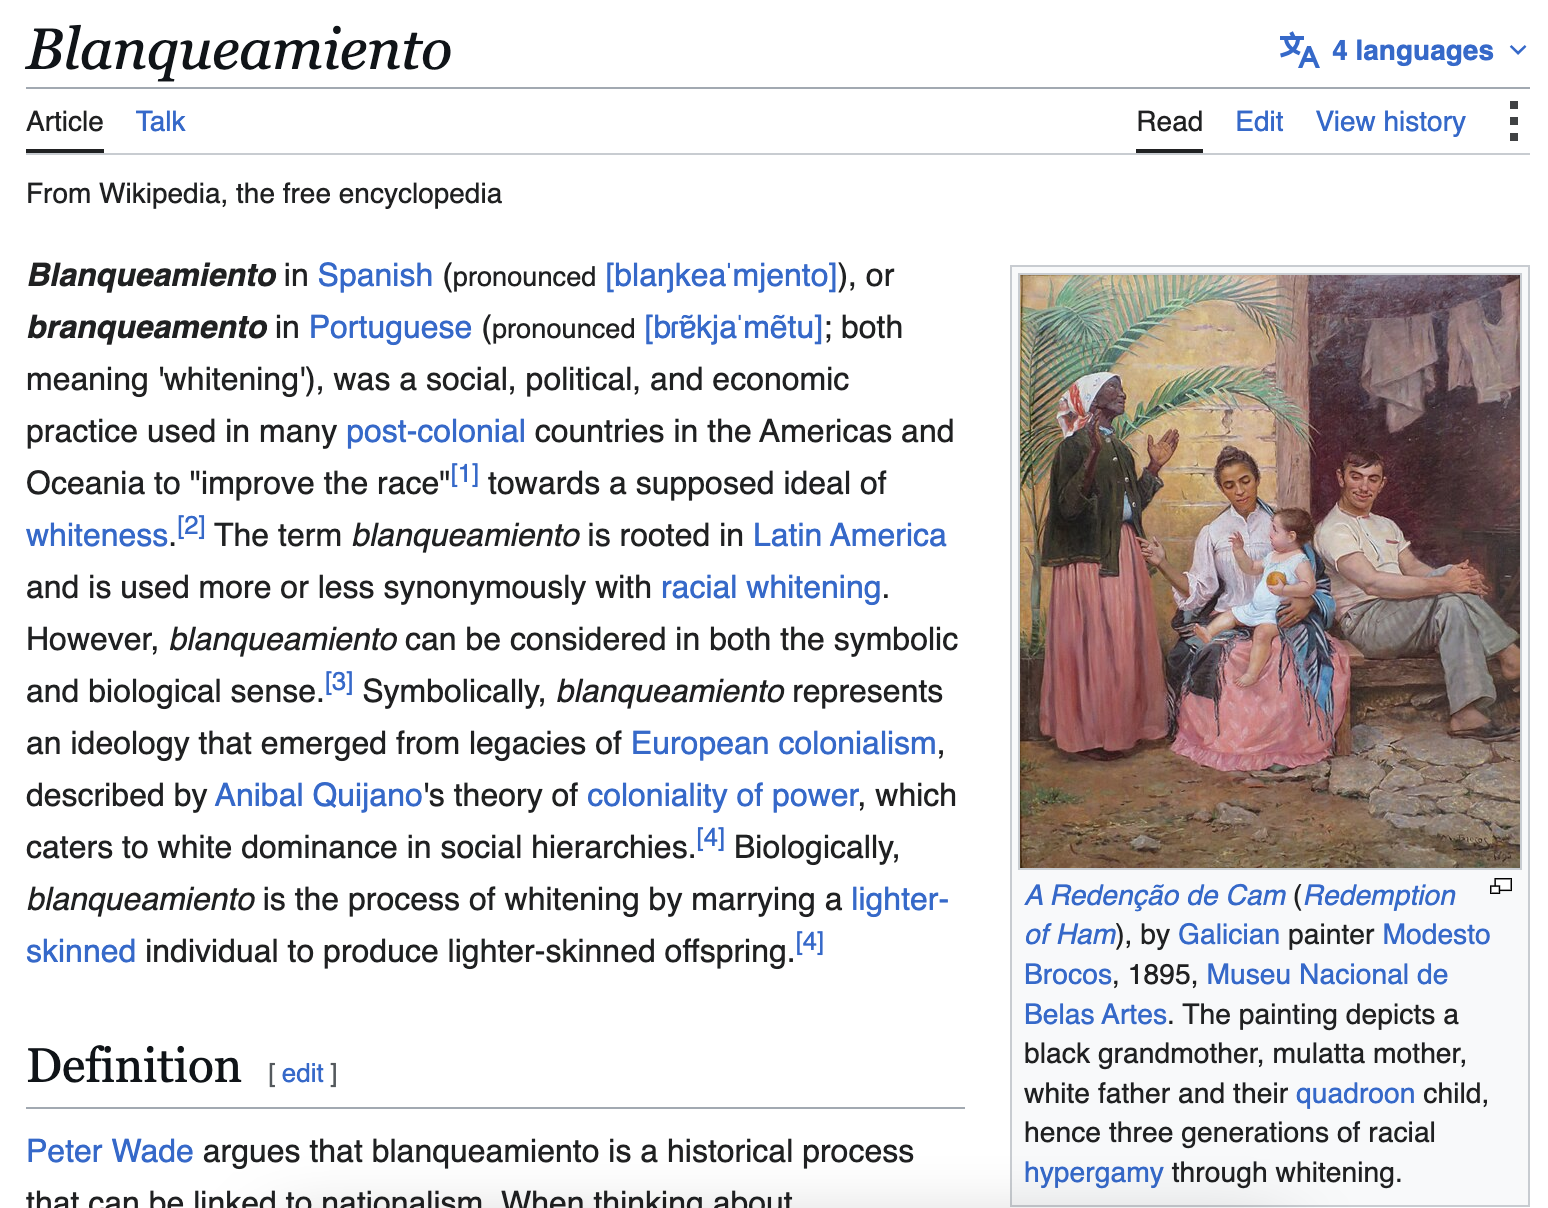Click the Spanish IPA pronunciation link

coord(721,275)
